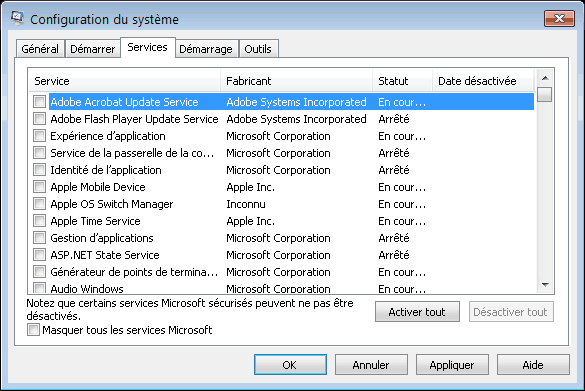Click Arrêté status of Adobe Flash Player
Viewport: 585px width, 391px height.
click(x=394, y=119)
